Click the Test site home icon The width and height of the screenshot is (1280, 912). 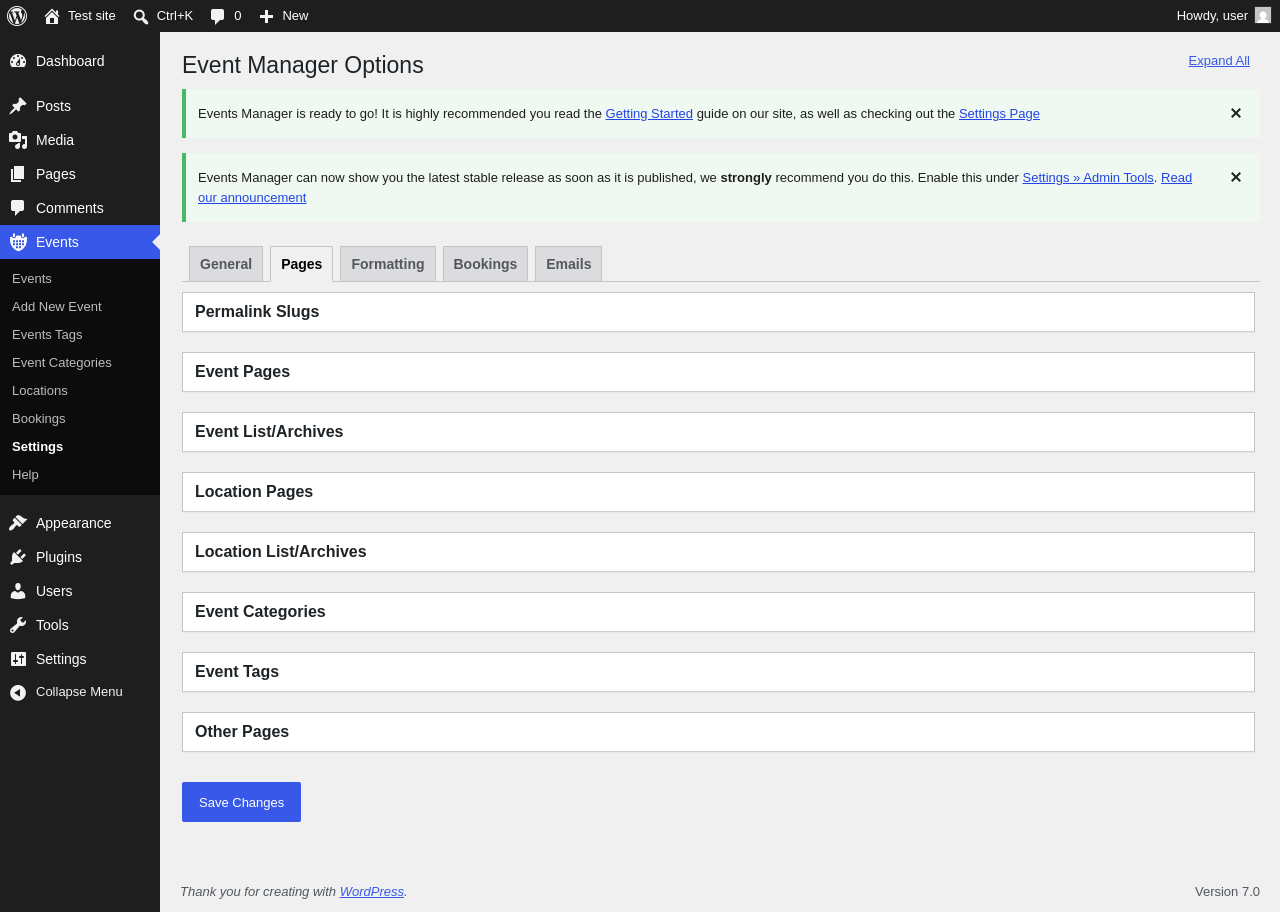(52, 16)
